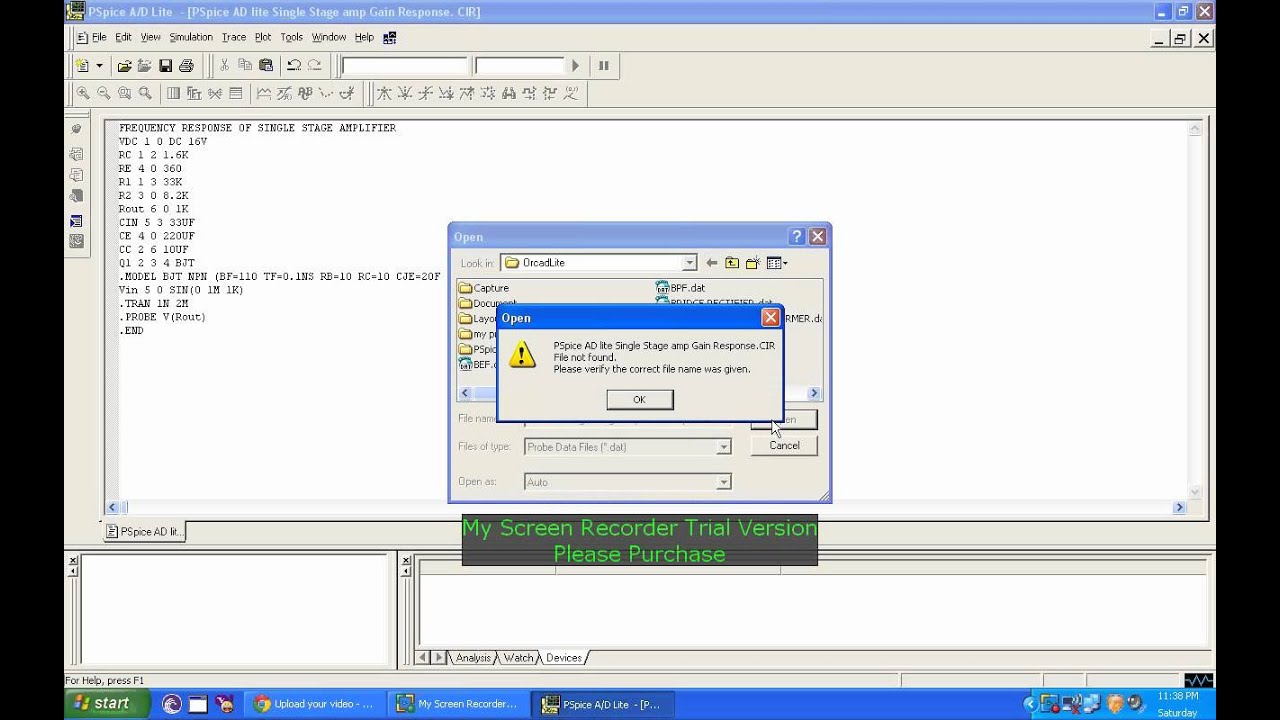Toggle the Log X Axis icon
The image size is (1280, 720).
pyautogui.click(x=173, y=94)
